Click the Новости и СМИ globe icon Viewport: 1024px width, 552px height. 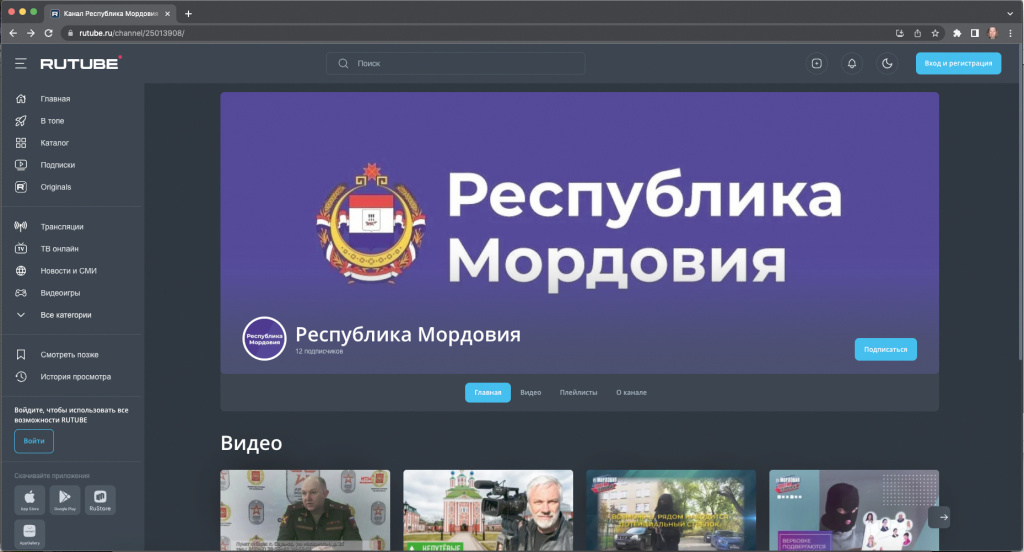(x=21, y=270)
